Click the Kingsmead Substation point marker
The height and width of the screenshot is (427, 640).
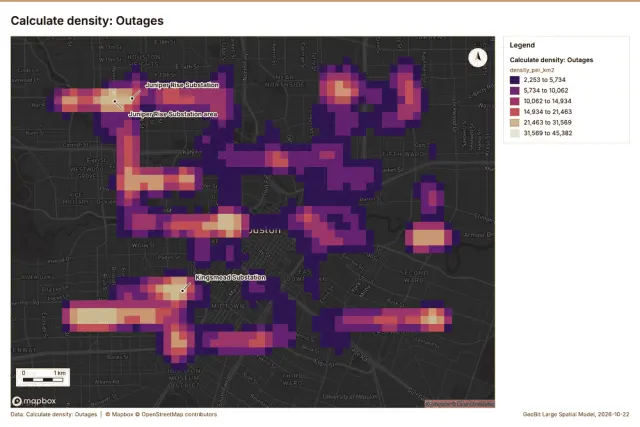182,291
